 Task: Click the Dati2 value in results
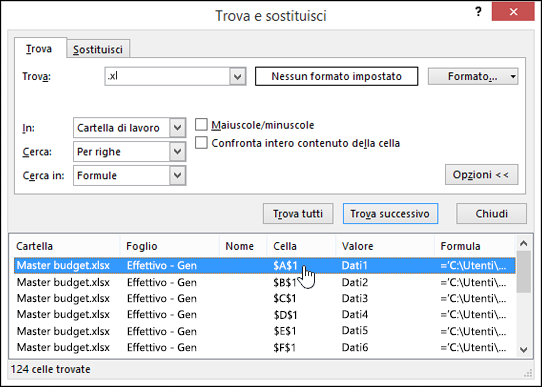click(x=355, y=282)
